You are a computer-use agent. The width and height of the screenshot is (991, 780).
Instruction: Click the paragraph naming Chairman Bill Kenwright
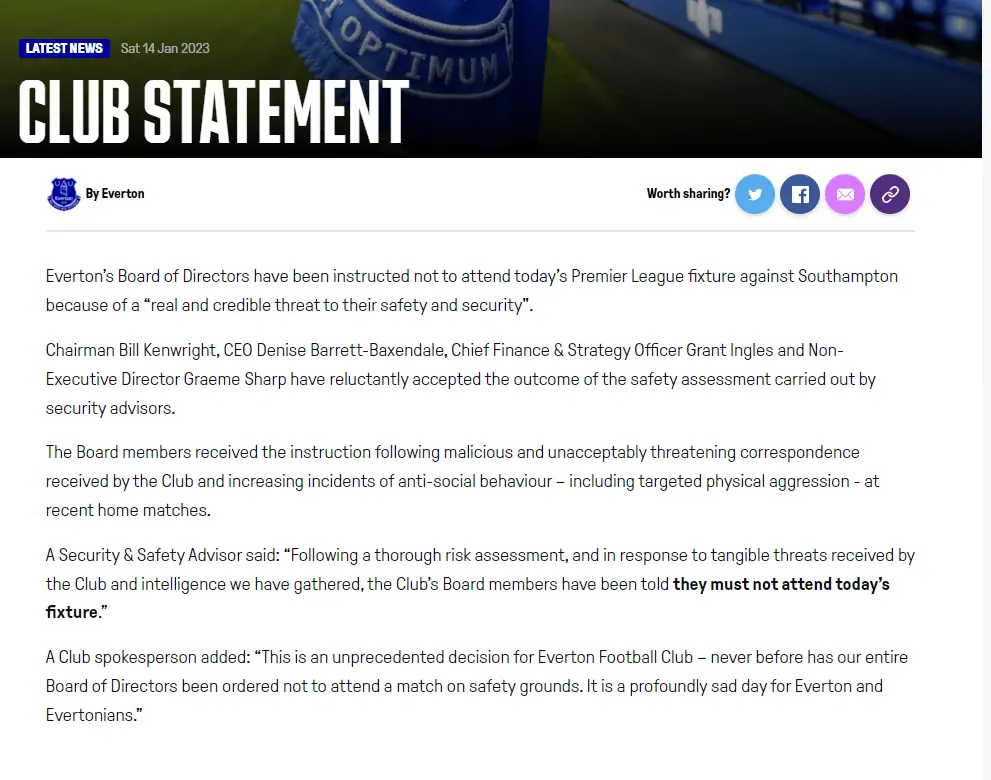[461, 379]
